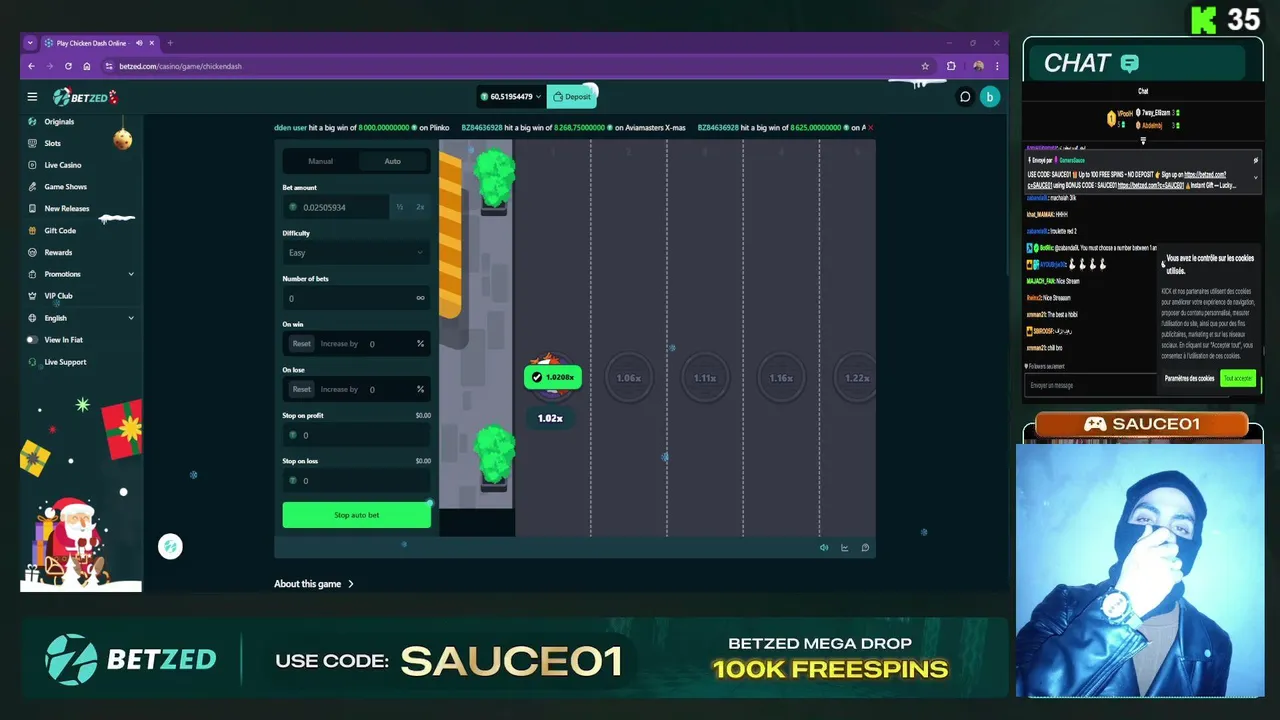Open Game Shows in sidebar
Image resolution: width=1280 pixels, height=720 pixels.
point(65,187)
